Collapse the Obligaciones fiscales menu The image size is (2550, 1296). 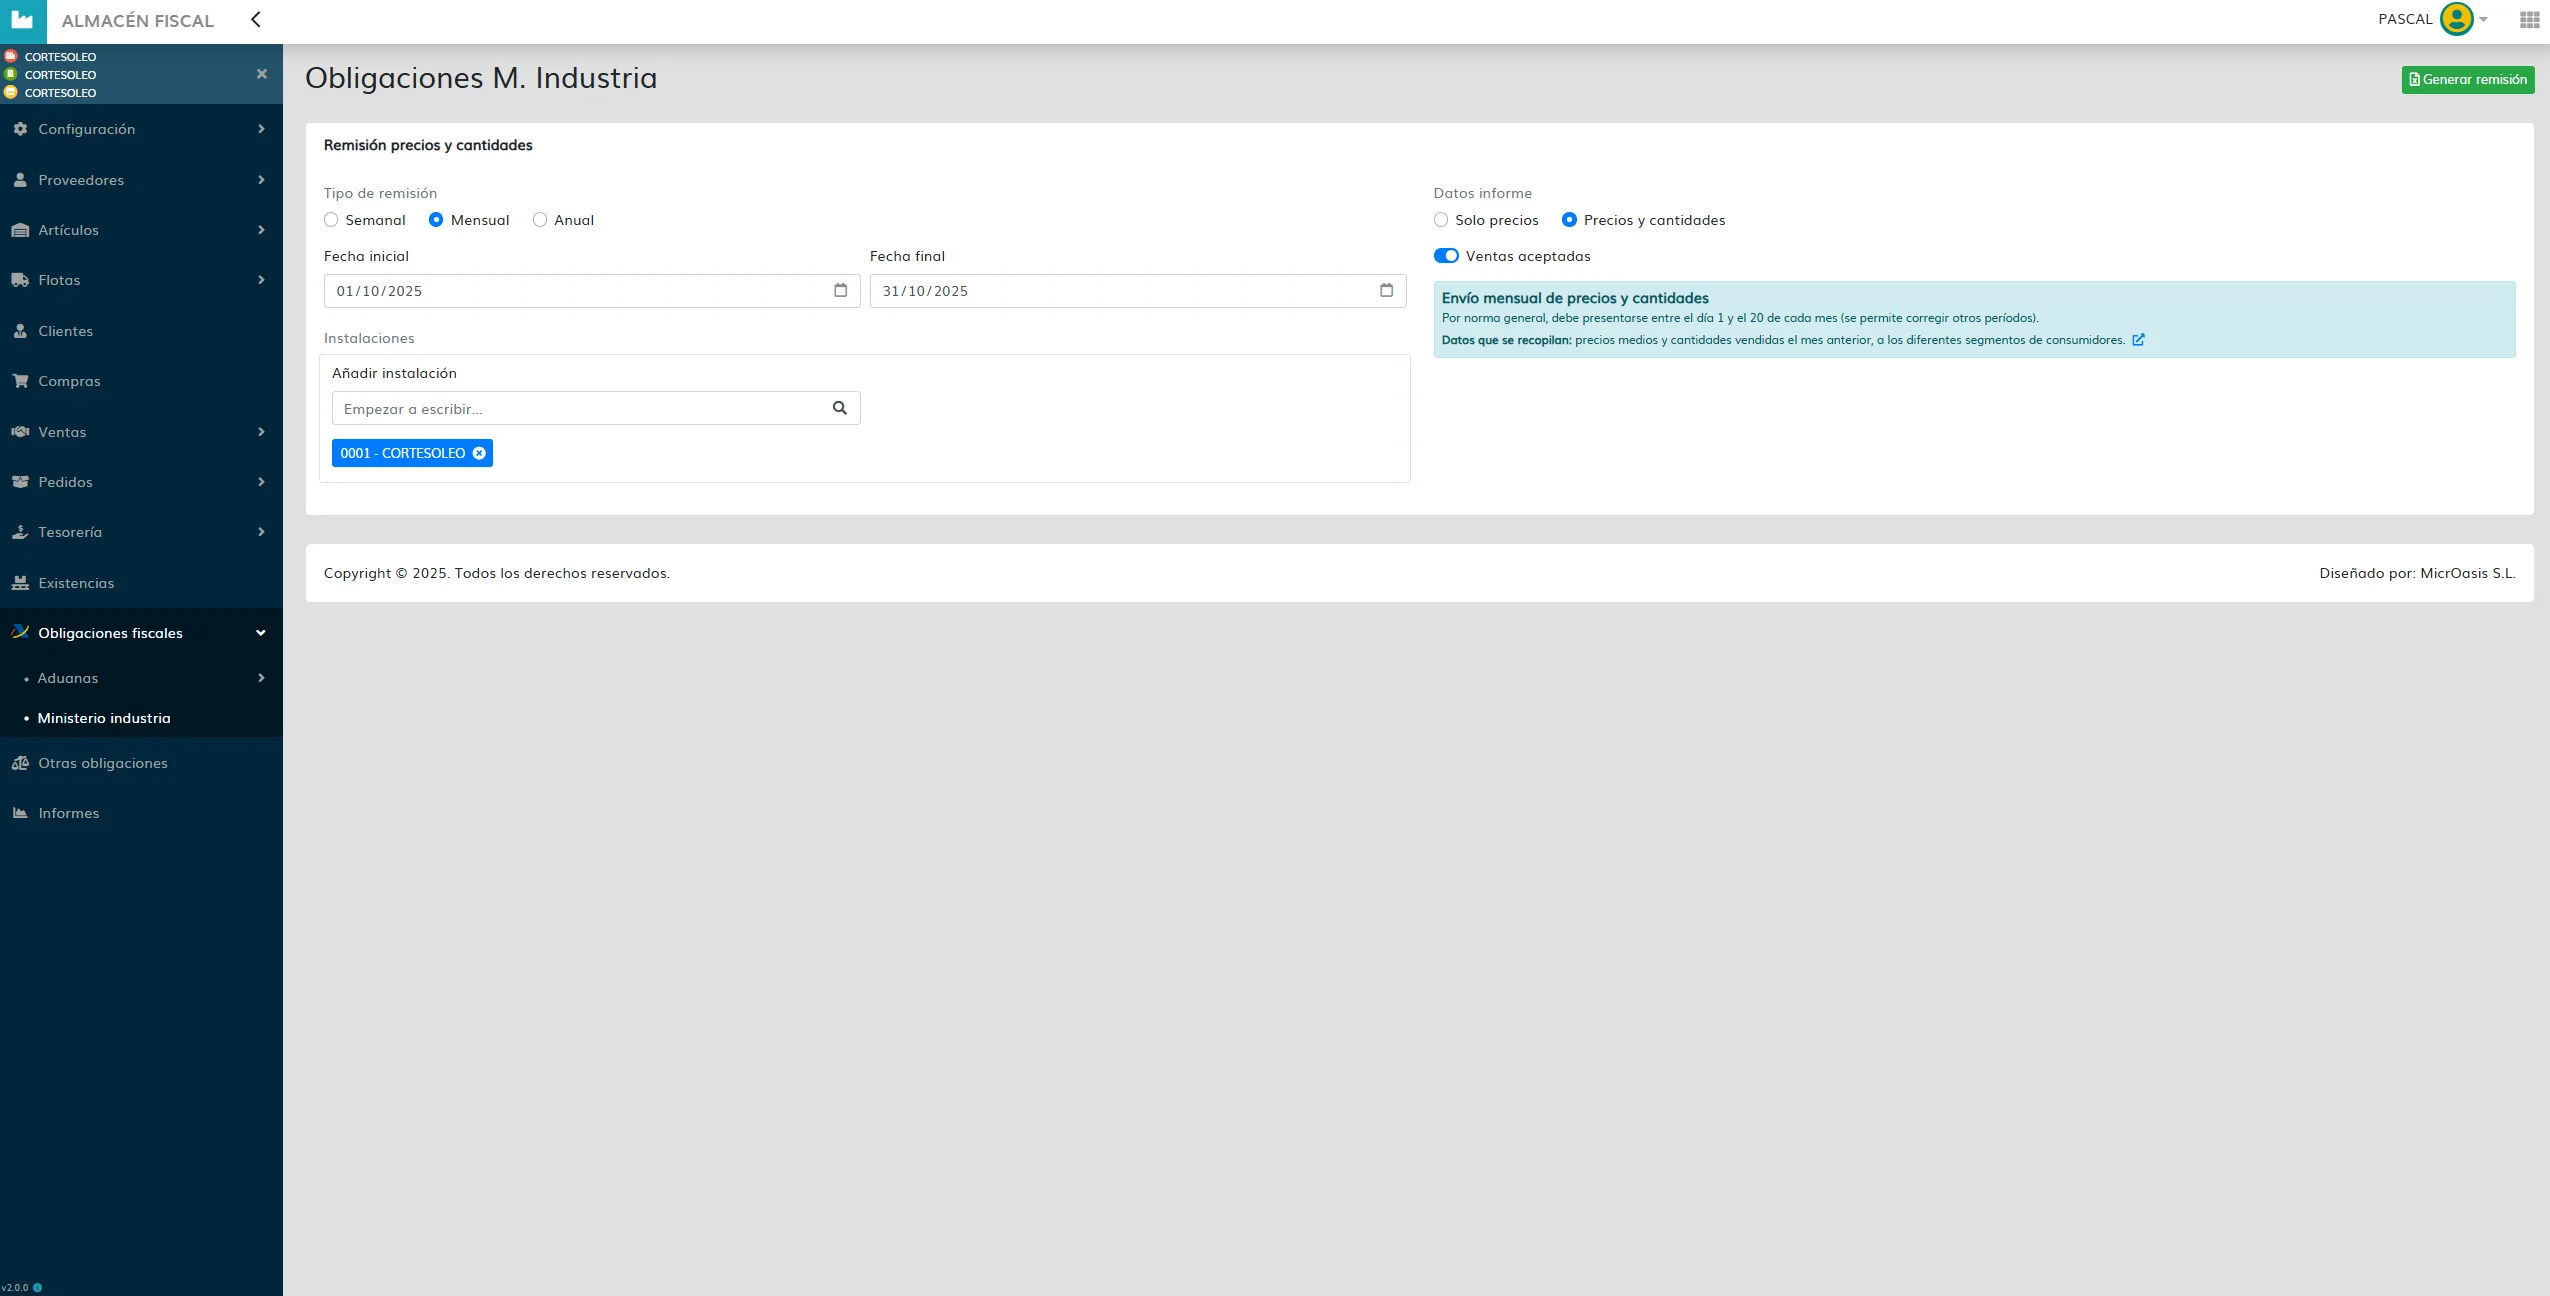tap(141, 633)
